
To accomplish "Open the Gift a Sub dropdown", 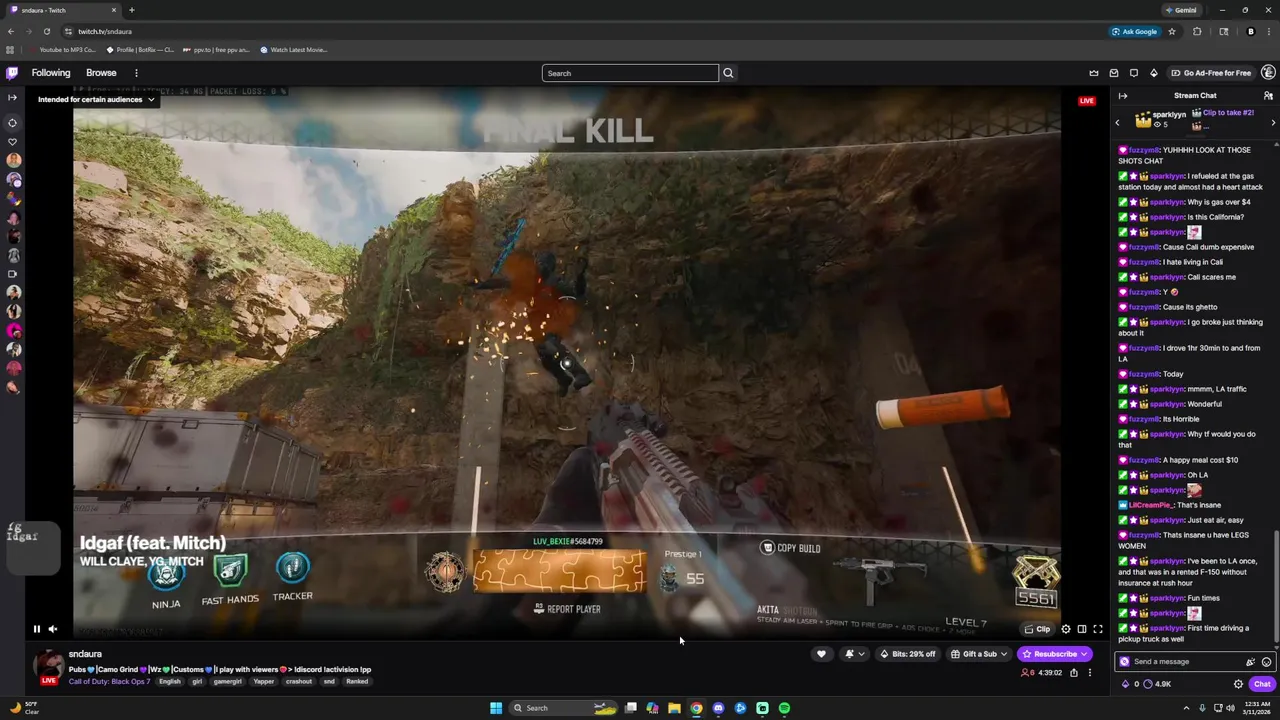I will 979,654.
